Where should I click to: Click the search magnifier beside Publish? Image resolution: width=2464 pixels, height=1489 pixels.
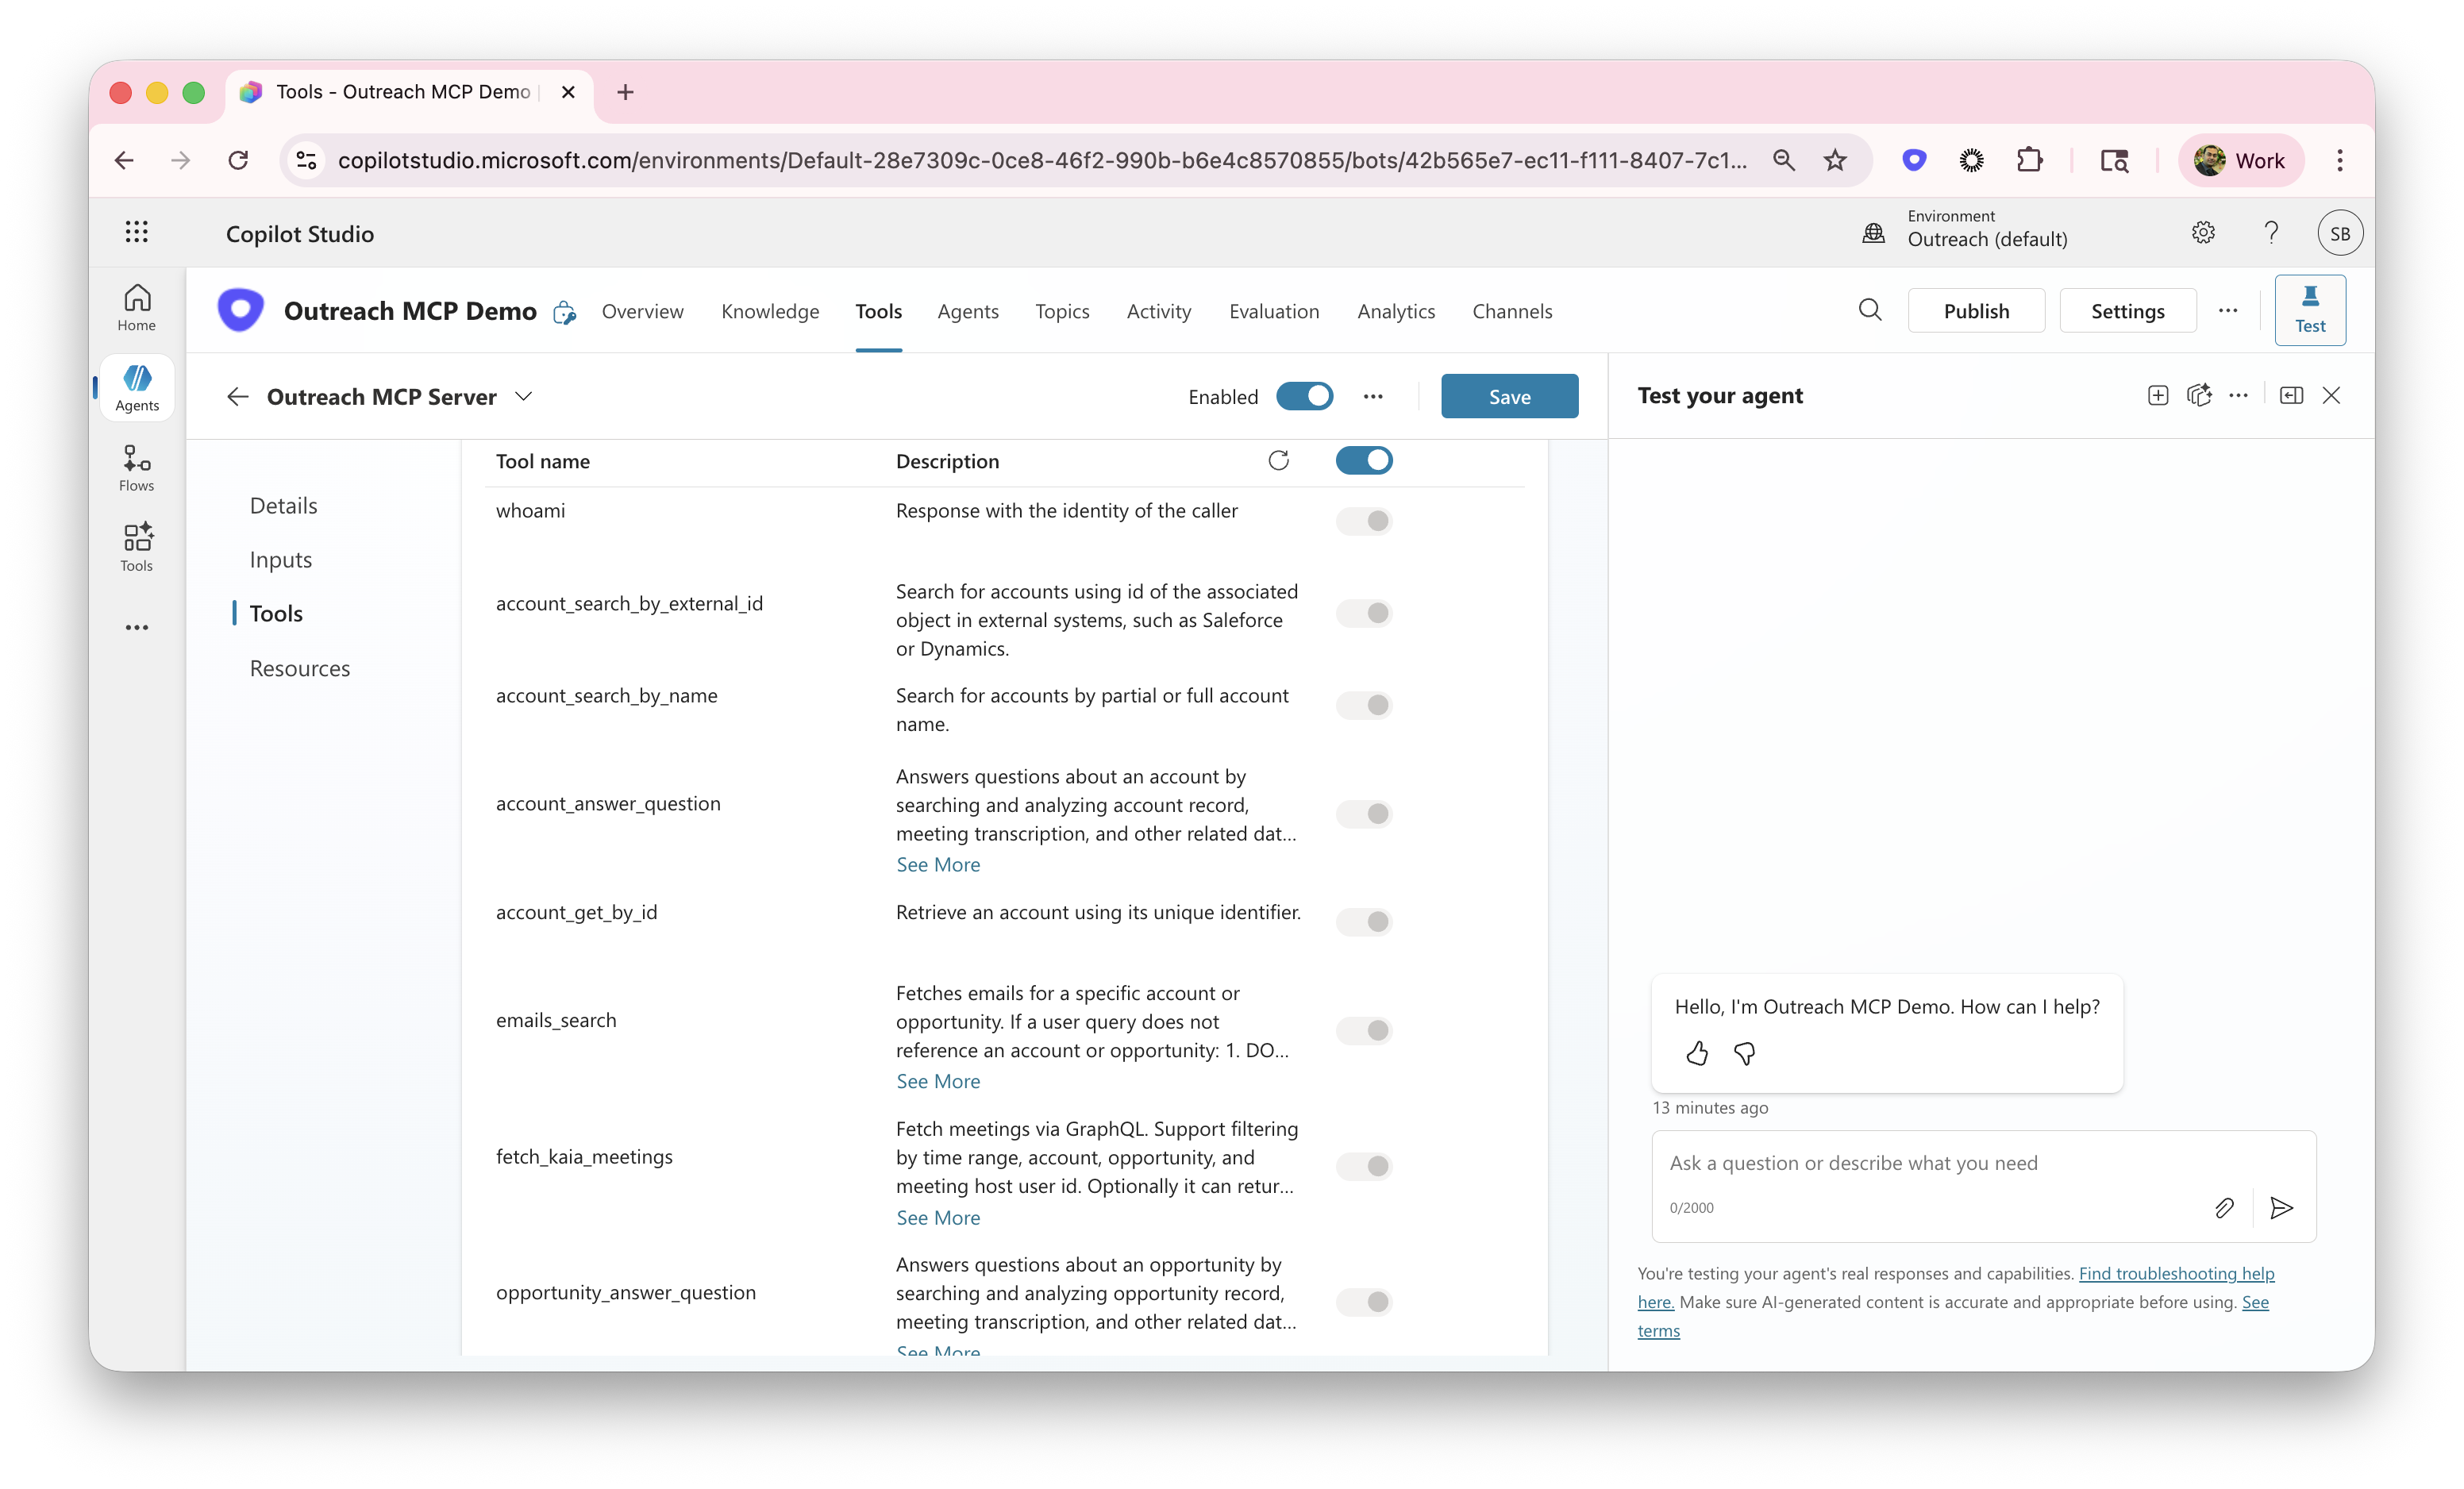click(x=1870, y=310)
